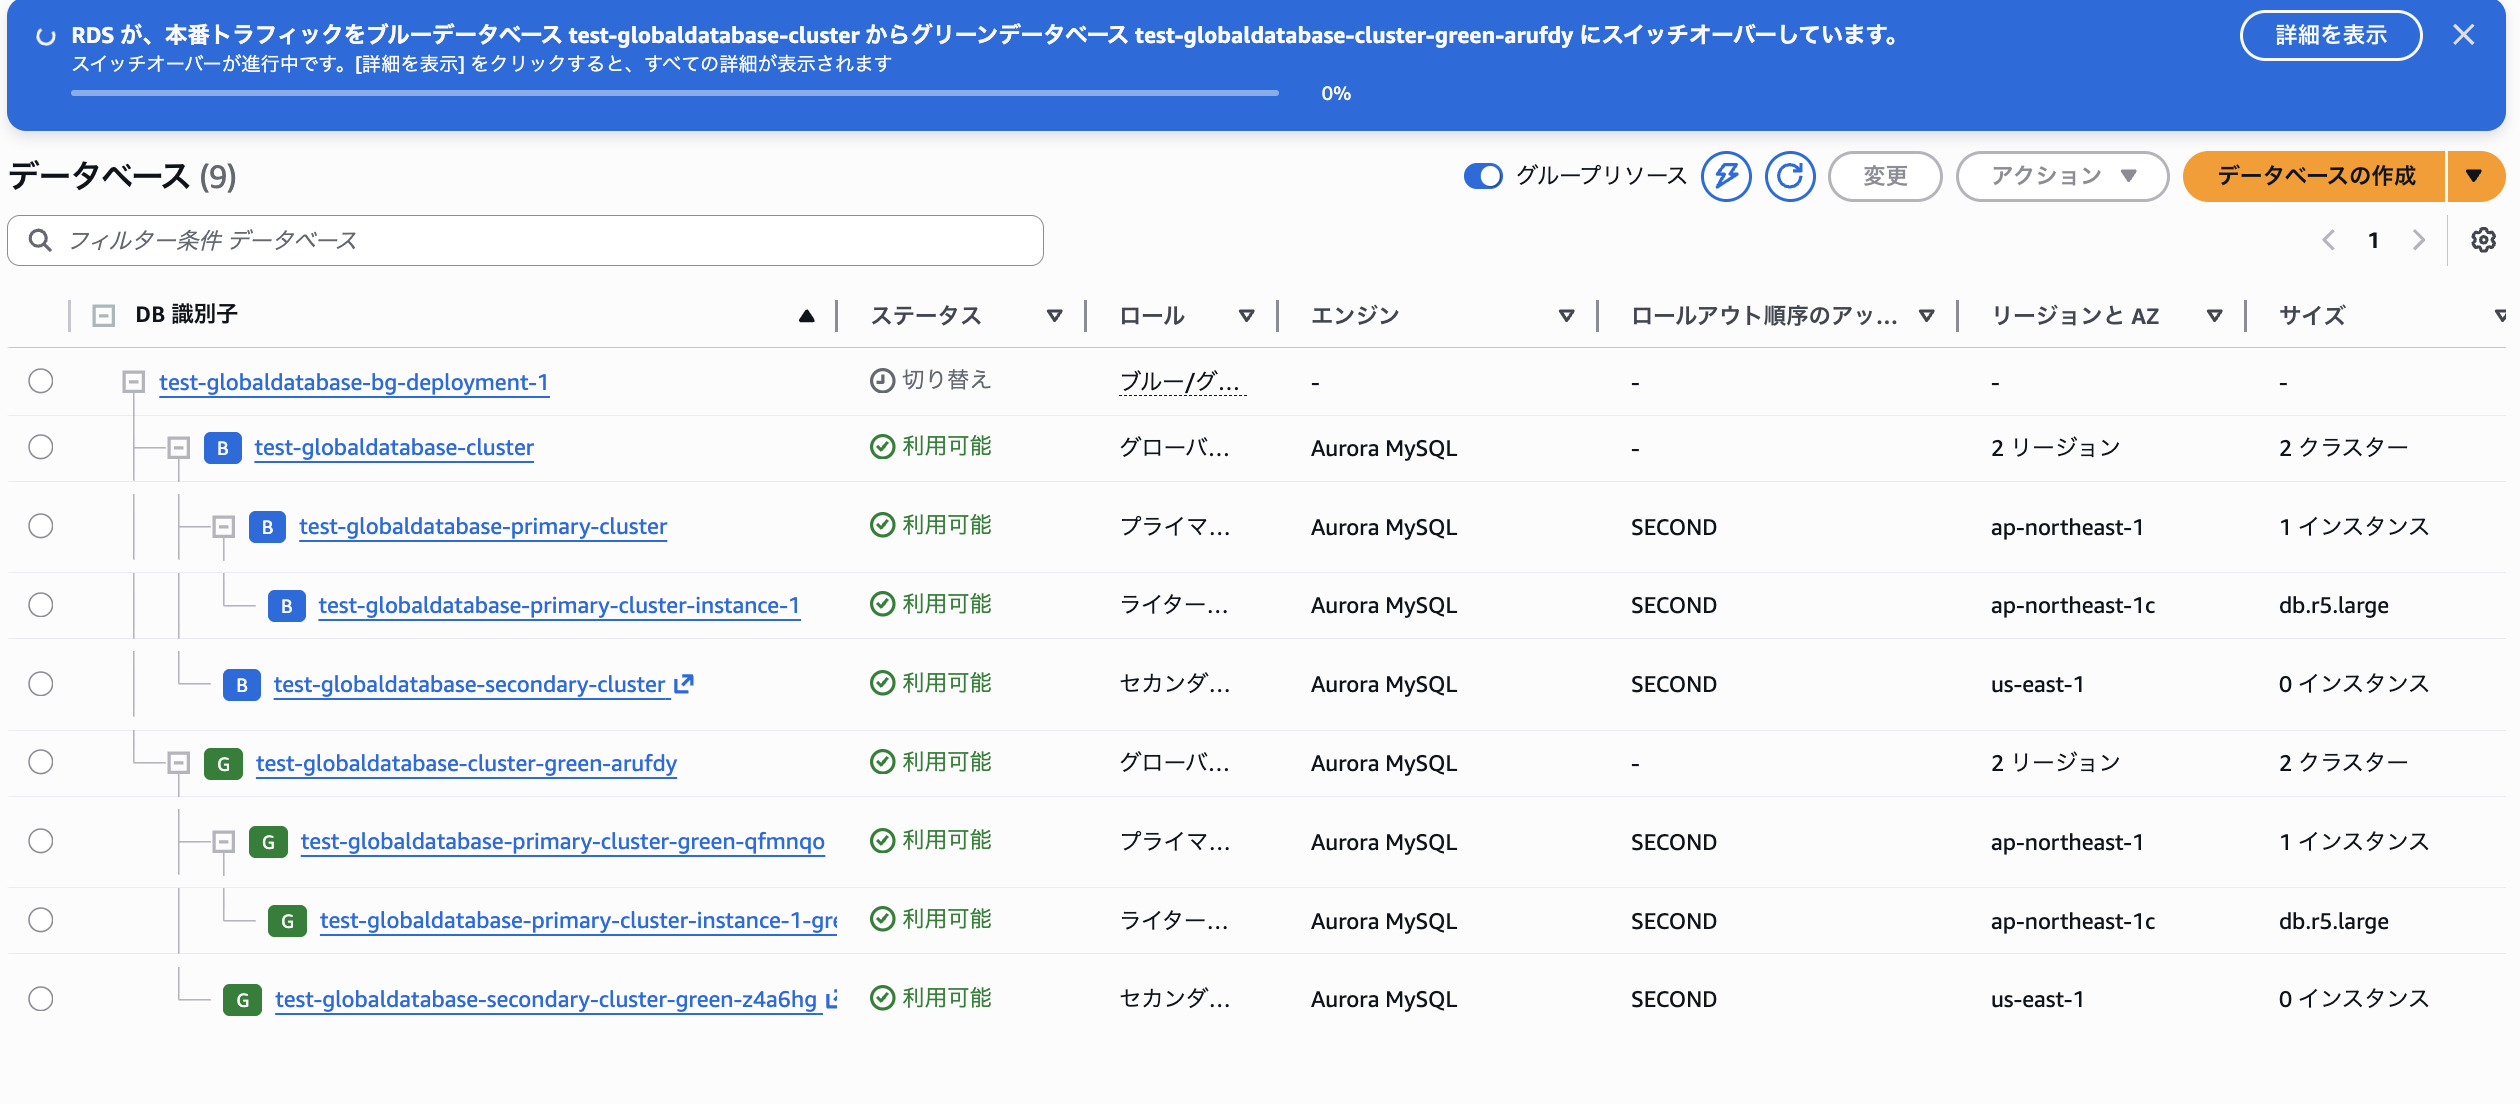Click the blue B badge beside test-globaldatabase-cluster
2520x1104 pixels.
click(x=222, y=448)
